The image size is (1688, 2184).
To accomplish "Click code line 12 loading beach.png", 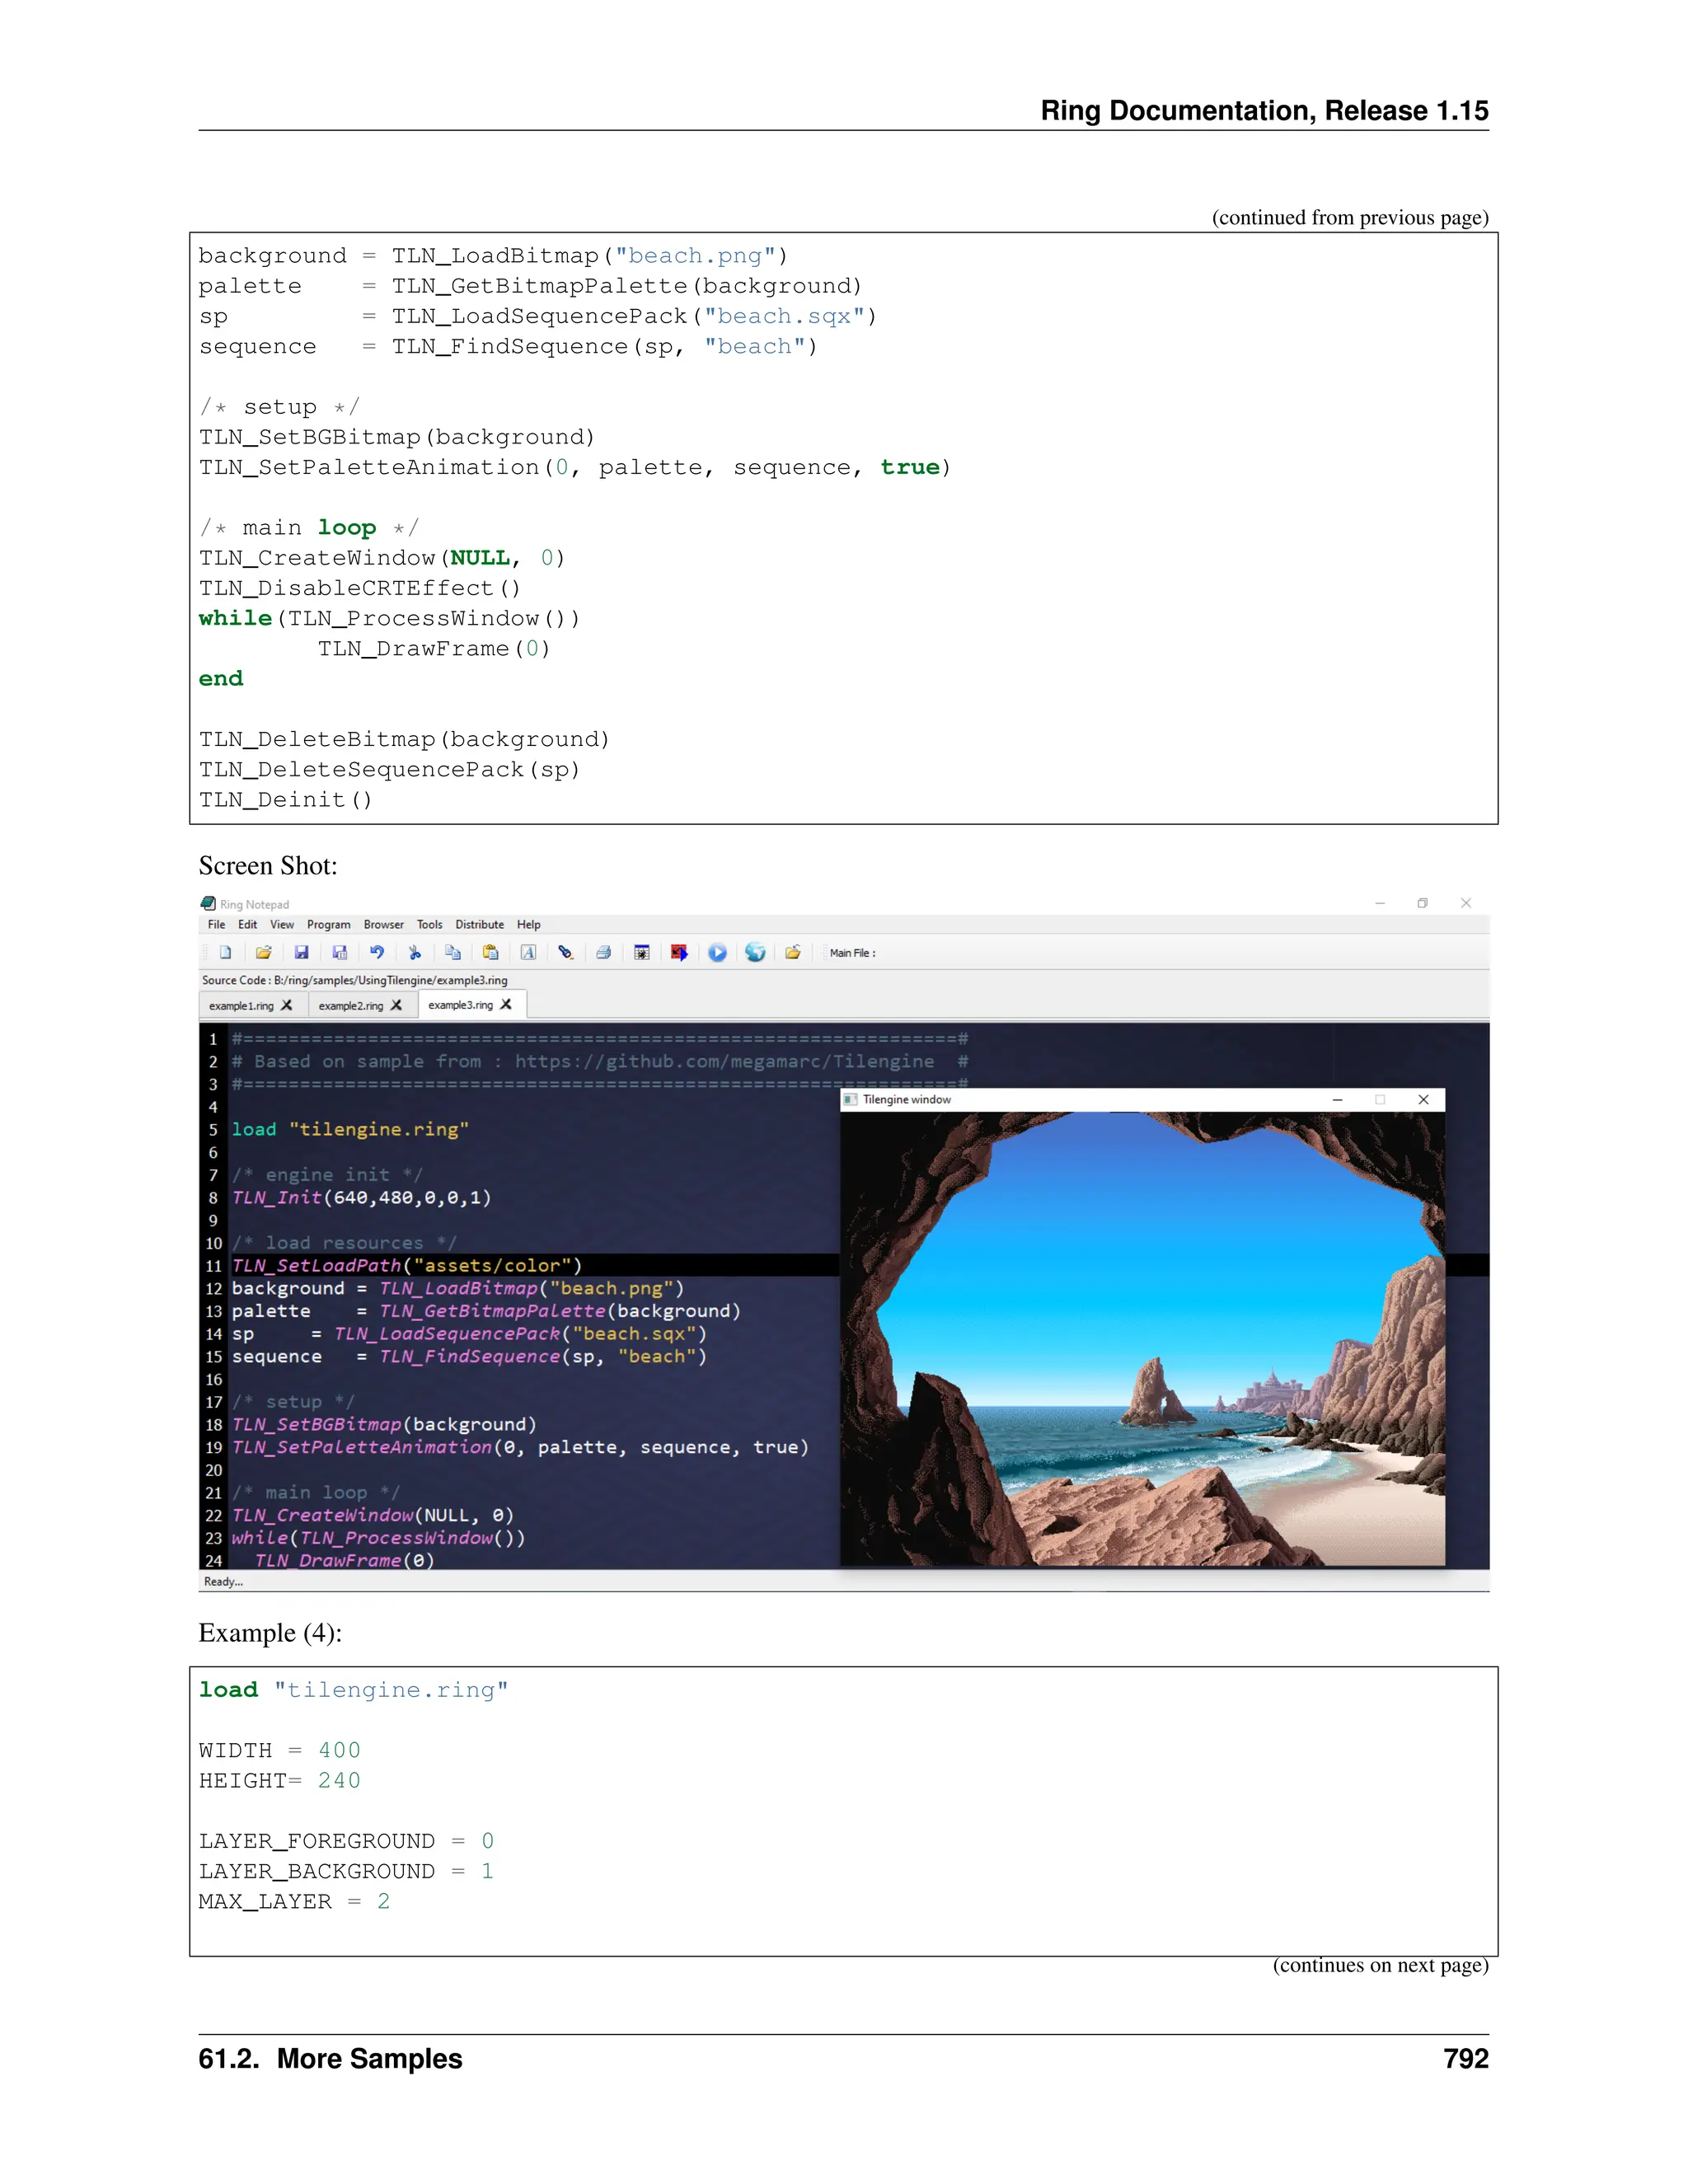I will pyautogui.click(x=458, y=1289).
